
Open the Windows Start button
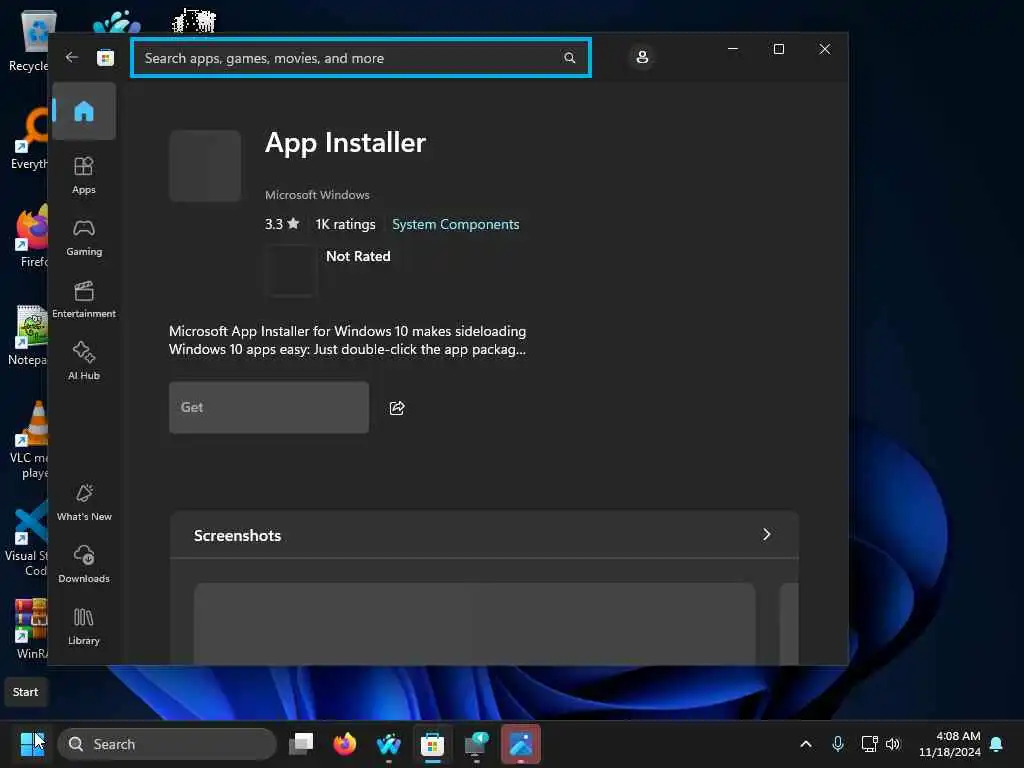click(31, 744)
